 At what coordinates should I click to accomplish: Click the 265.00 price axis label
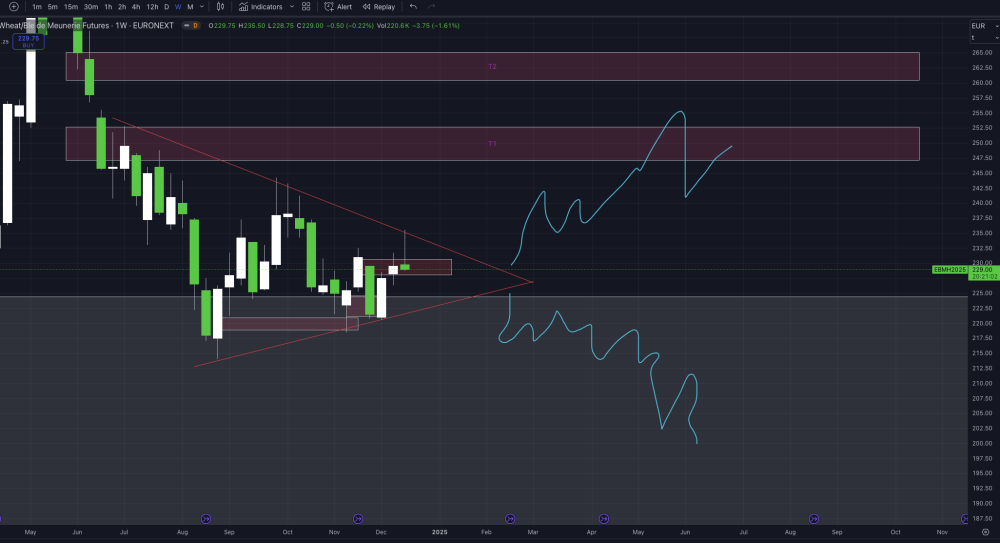[982, 52]
